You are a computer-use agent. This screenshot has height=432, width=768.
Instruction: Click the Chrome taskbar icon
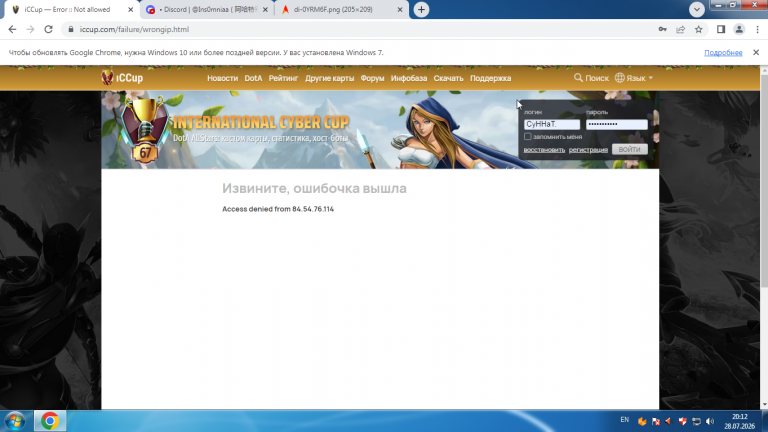[x=50, y=421]
